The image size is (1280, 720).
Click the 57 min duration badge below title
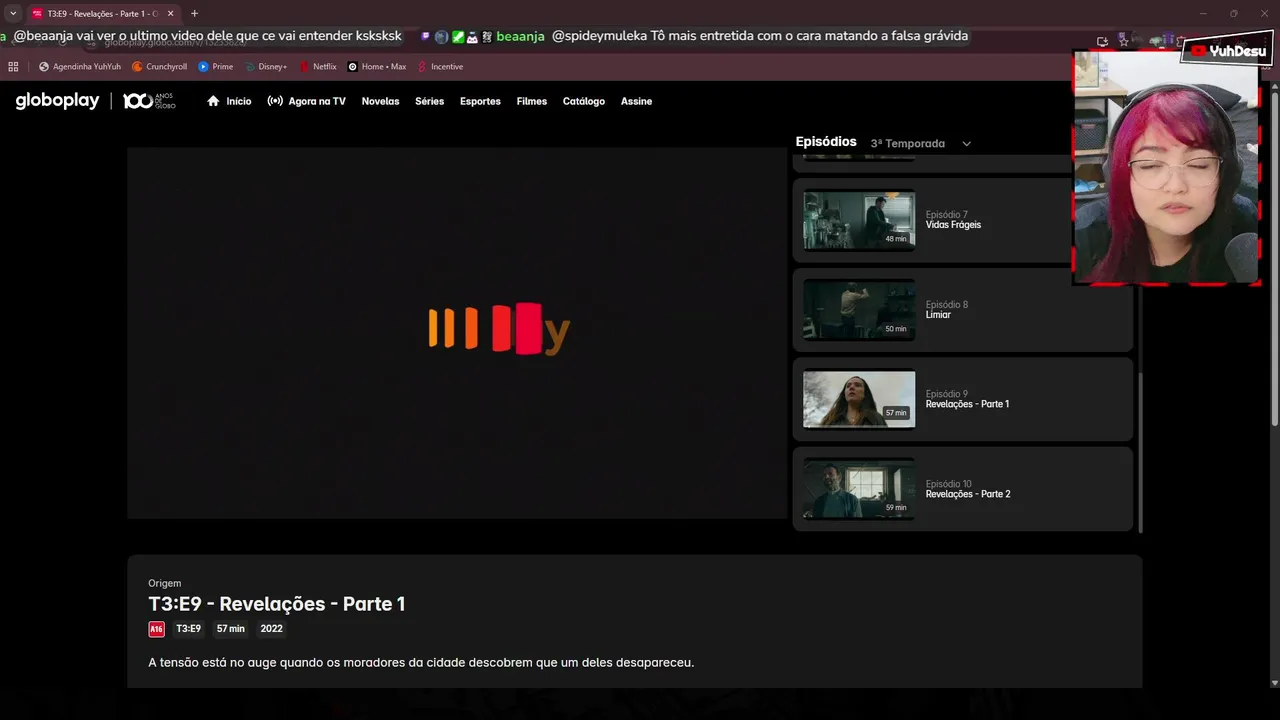click(x=230, y=629)
